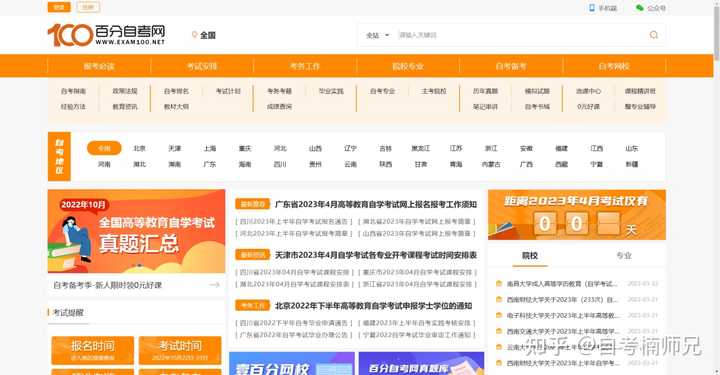Select 云南 region
720x375 pixels.
pyautogui.click(x=350, y=164)
